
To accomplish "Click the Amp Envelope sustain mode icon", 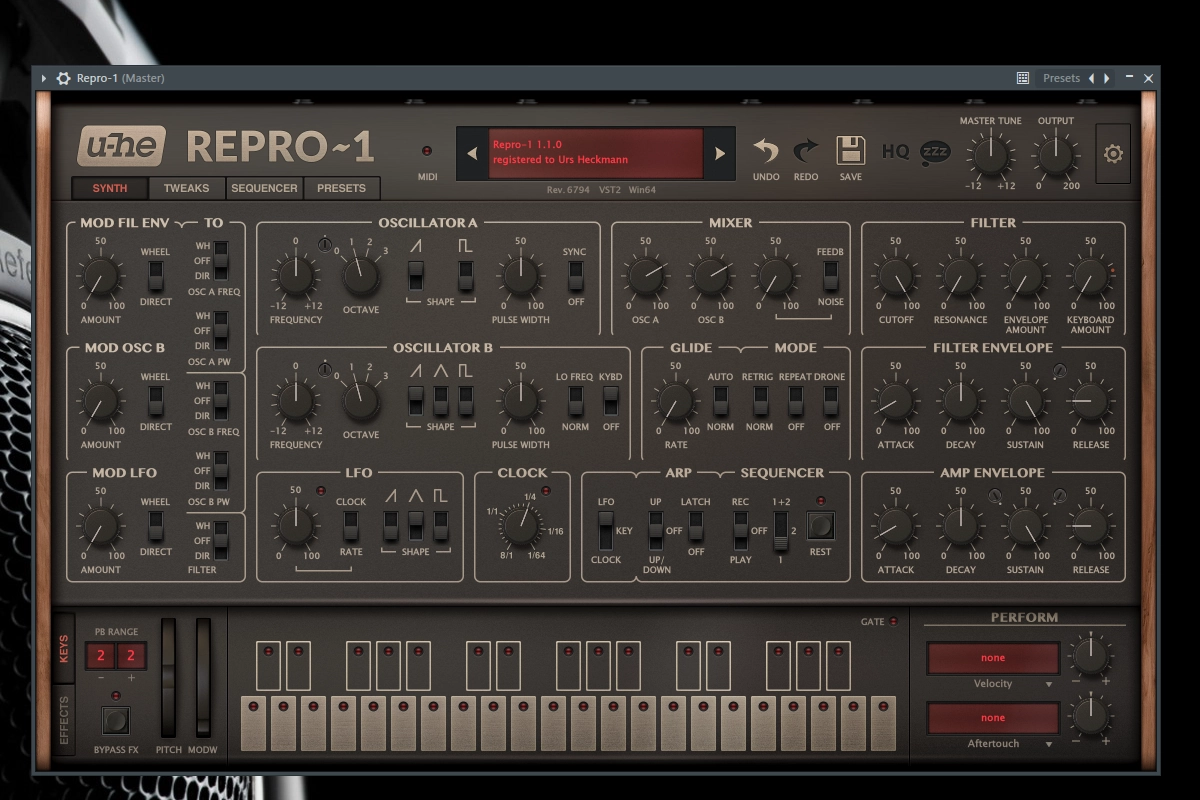I will (995, 495).
